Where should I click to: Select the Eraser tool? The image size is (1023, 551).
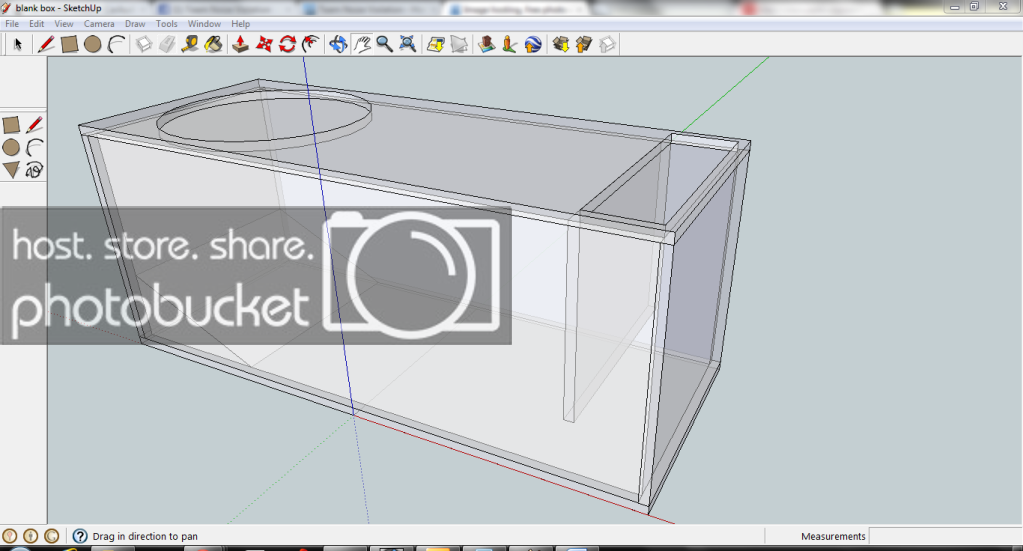167,44
